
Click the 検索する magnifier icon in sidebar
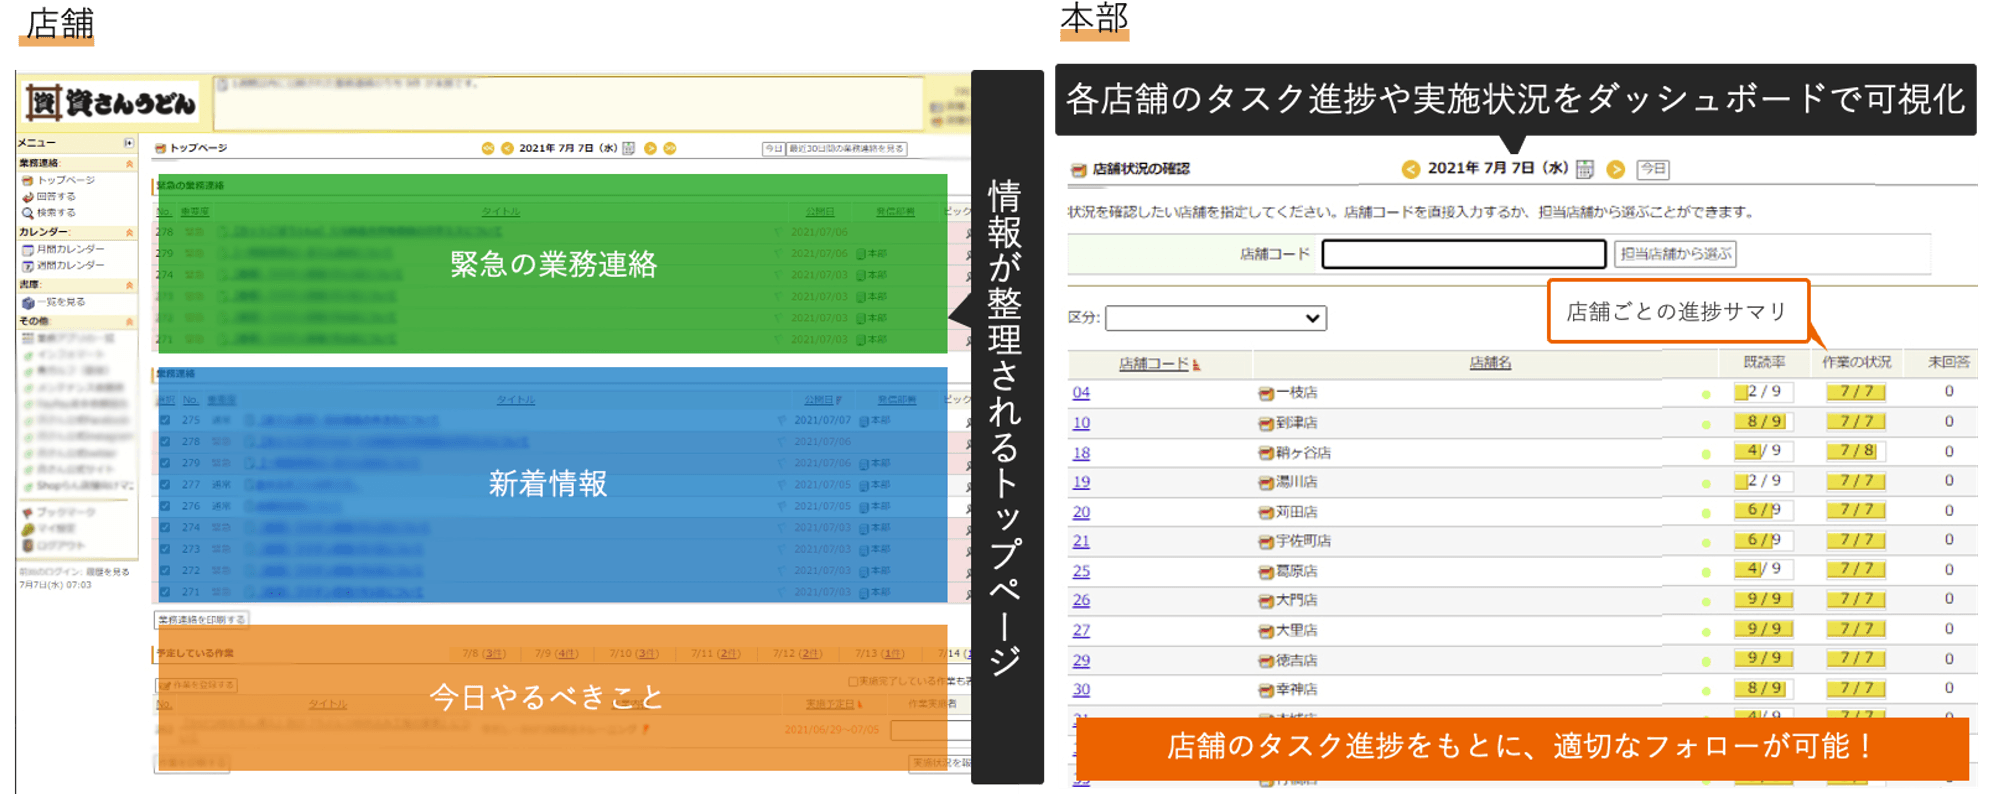(x=28, y=213)
